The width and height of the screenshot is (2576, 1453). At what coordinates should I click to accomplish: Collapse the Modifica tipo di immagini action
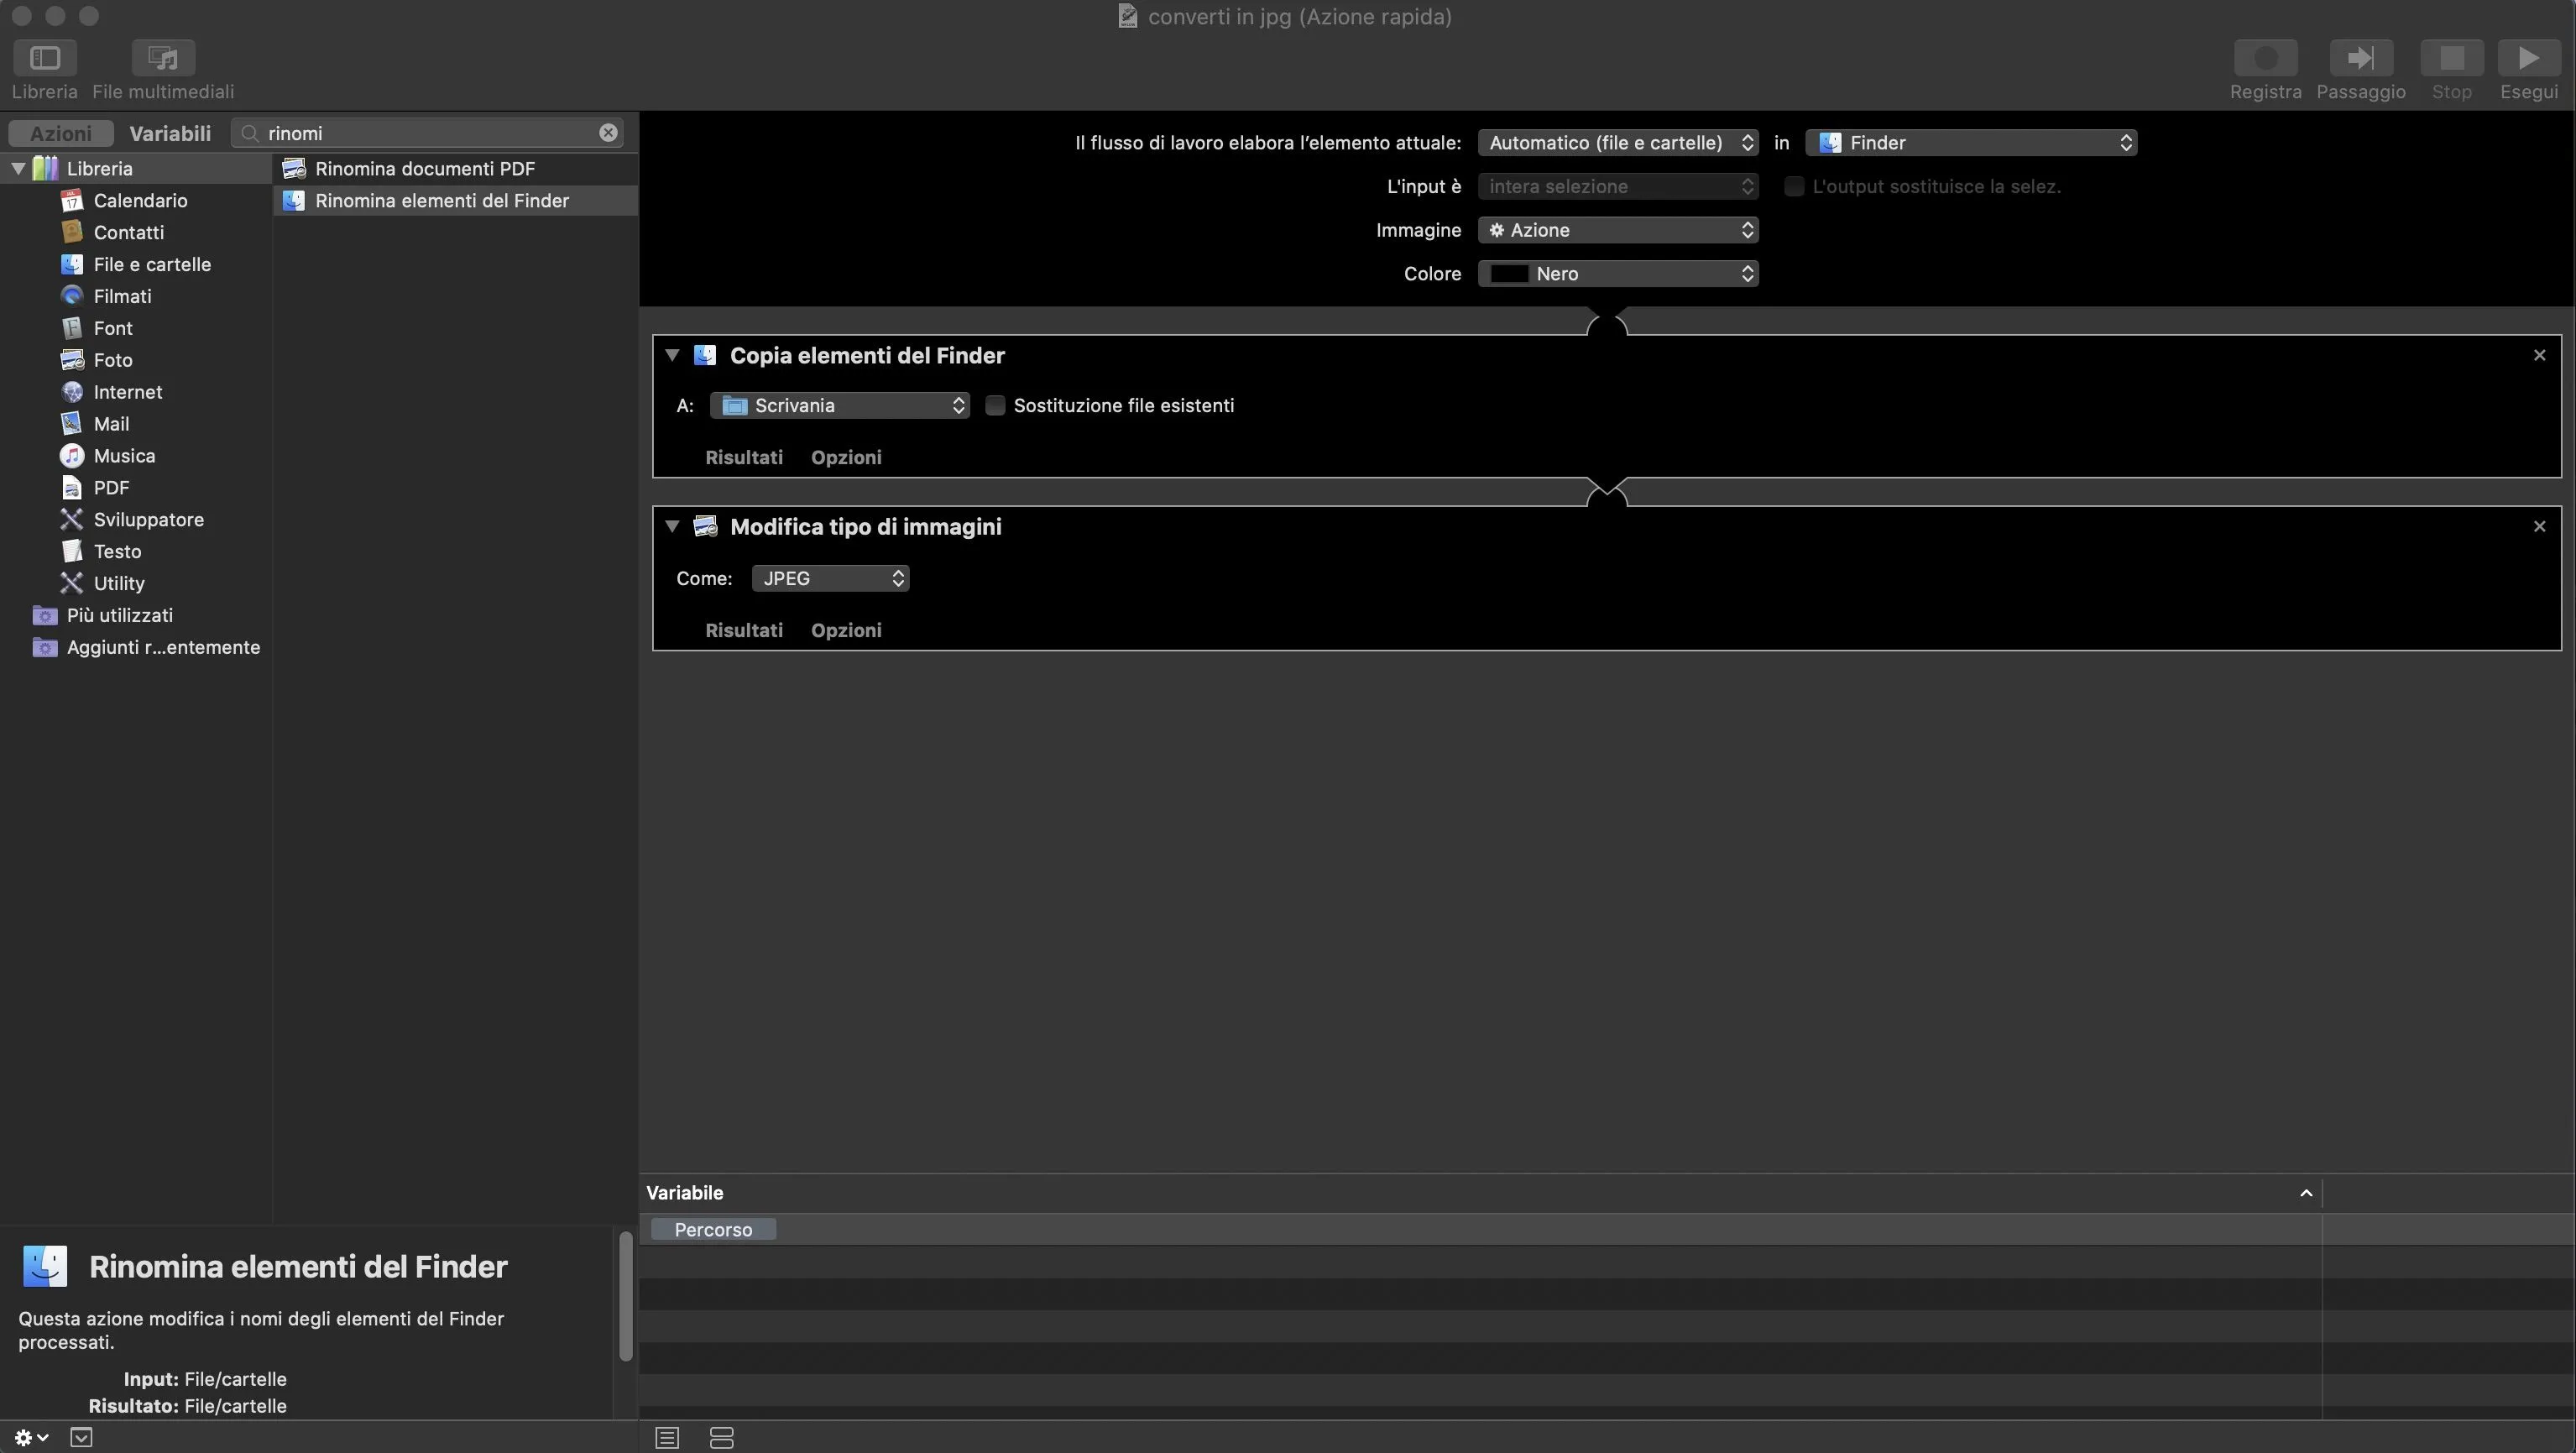(672, 526)
